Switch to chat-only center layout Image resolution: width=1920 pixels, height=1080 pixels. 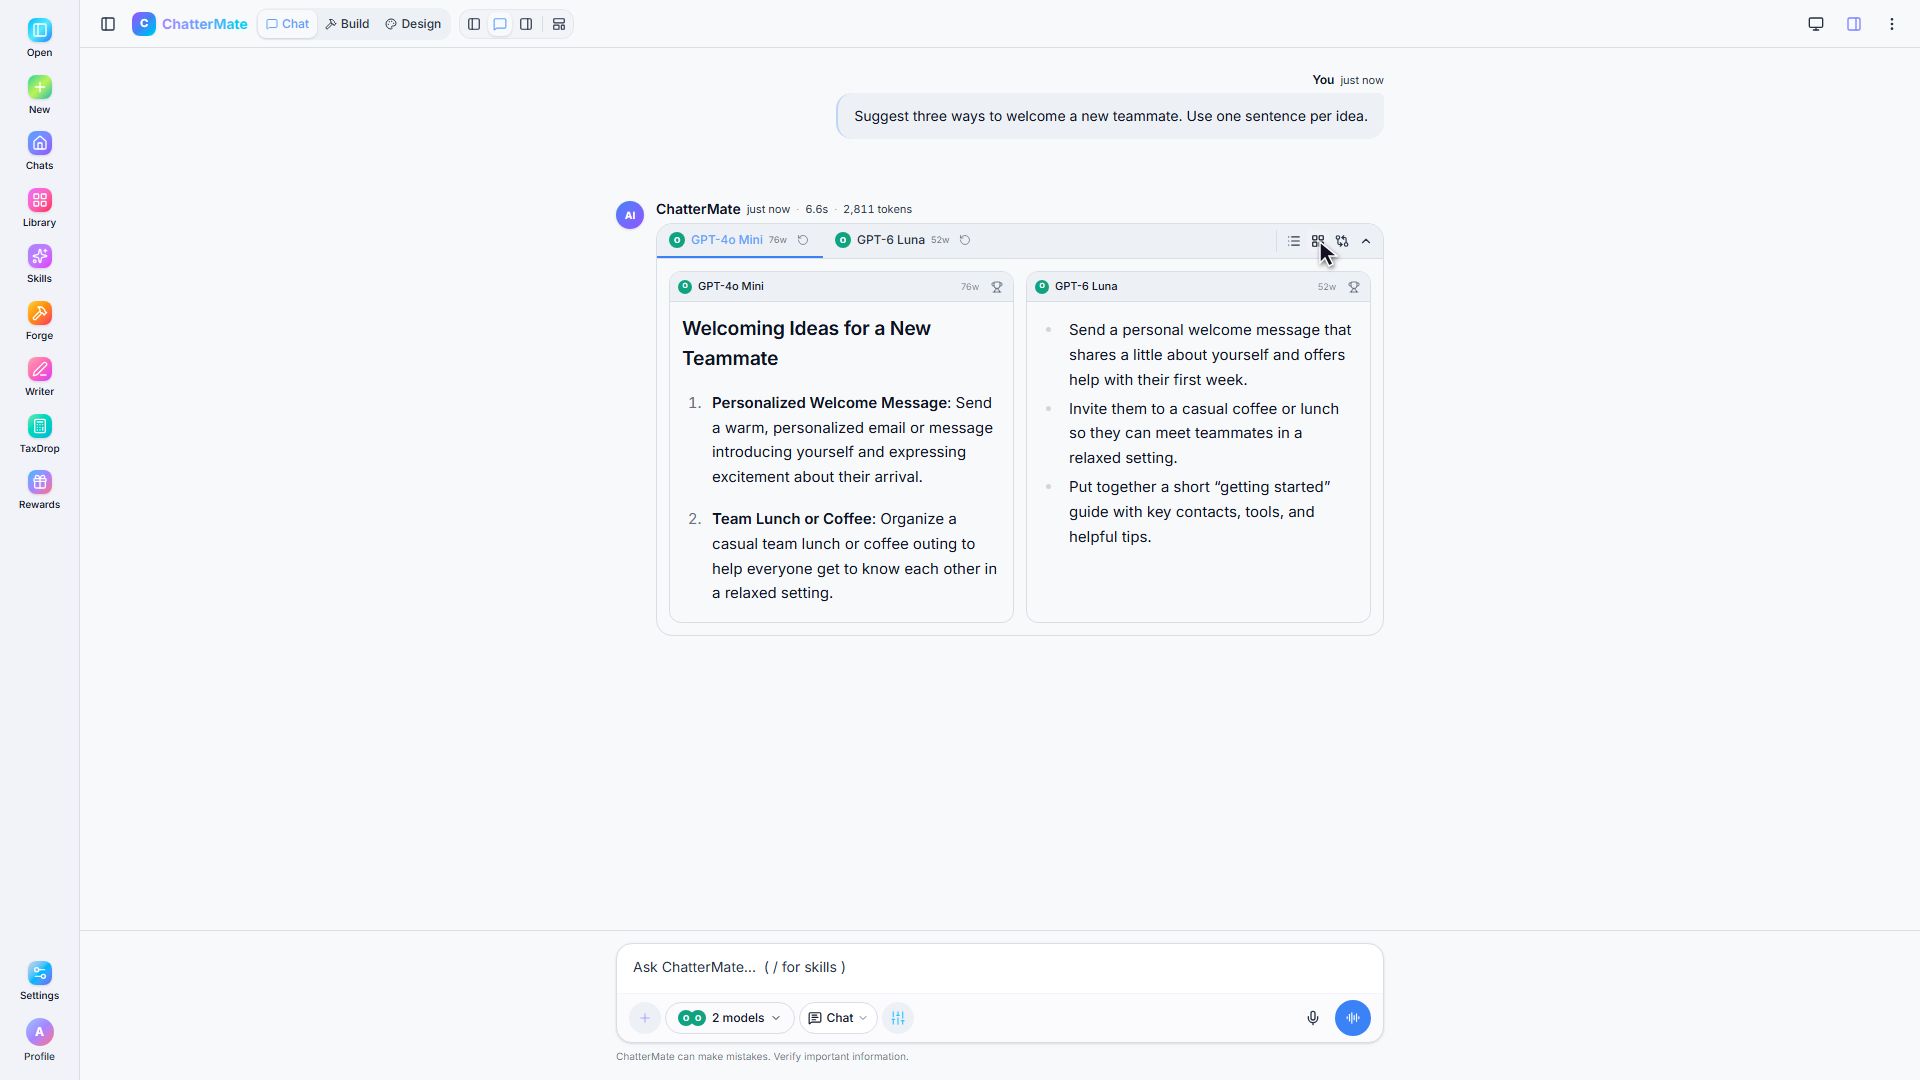pos(500,24)
